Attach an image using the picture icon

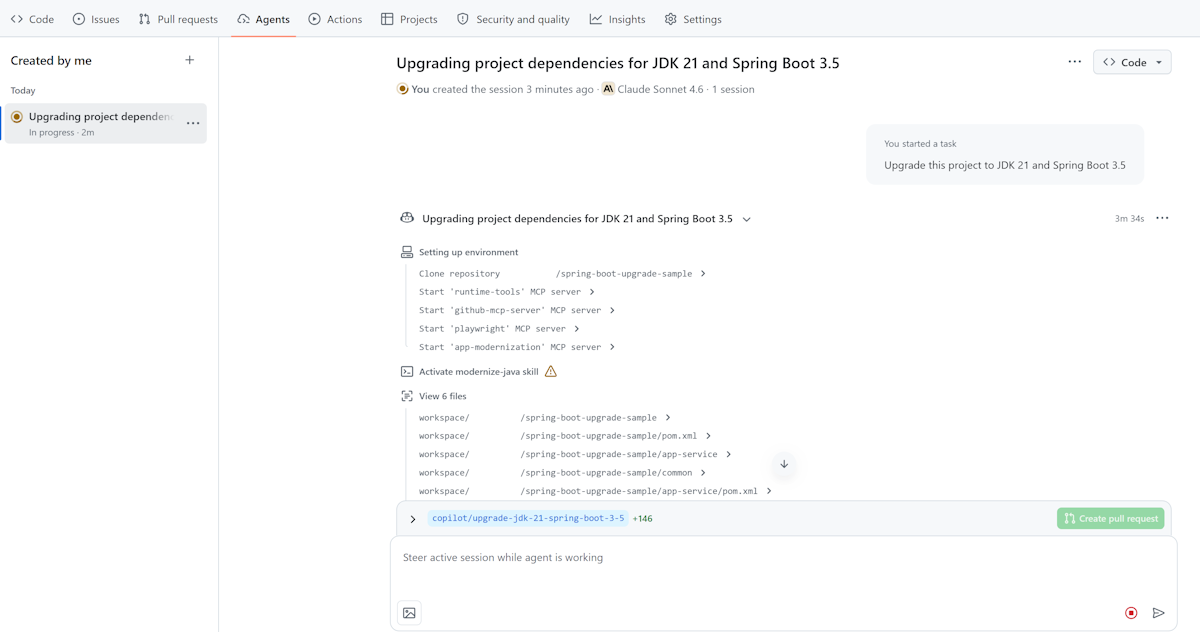[x=409, y=613]
